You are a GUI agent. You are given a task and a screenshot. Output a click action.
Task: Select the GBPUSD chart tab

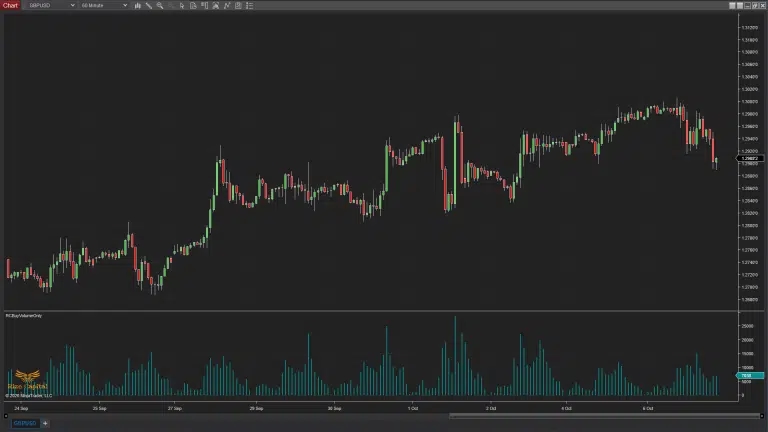pos(22,423)
